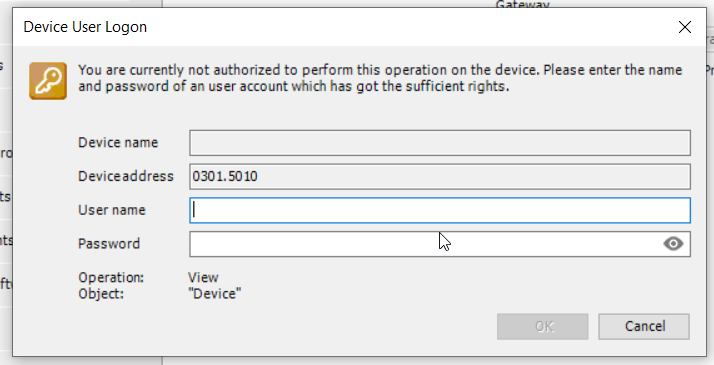Image resolution: width=714 pixels, height=365 pixels.
Task: Toggle password visibility with the eye icon
Action: tap(673, 244)
